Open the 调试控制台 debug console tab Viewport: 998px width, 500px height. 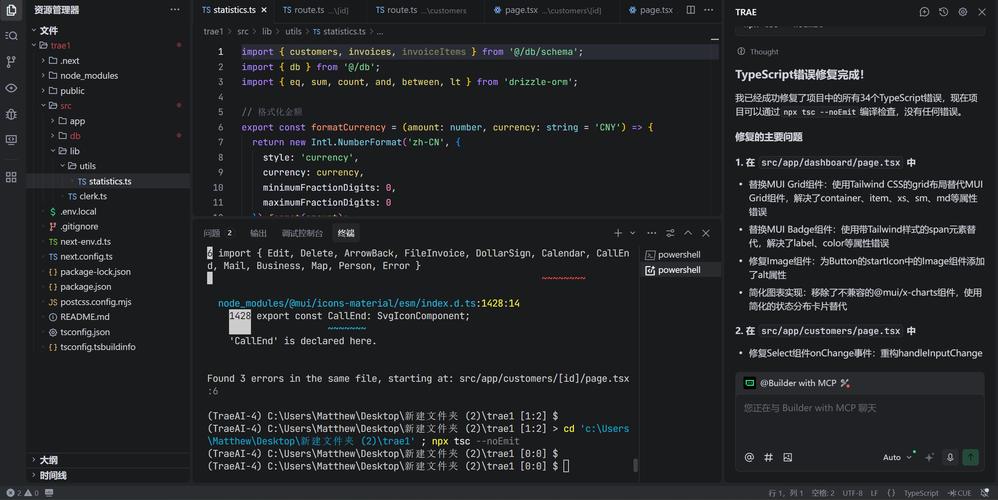click(302, 233)
